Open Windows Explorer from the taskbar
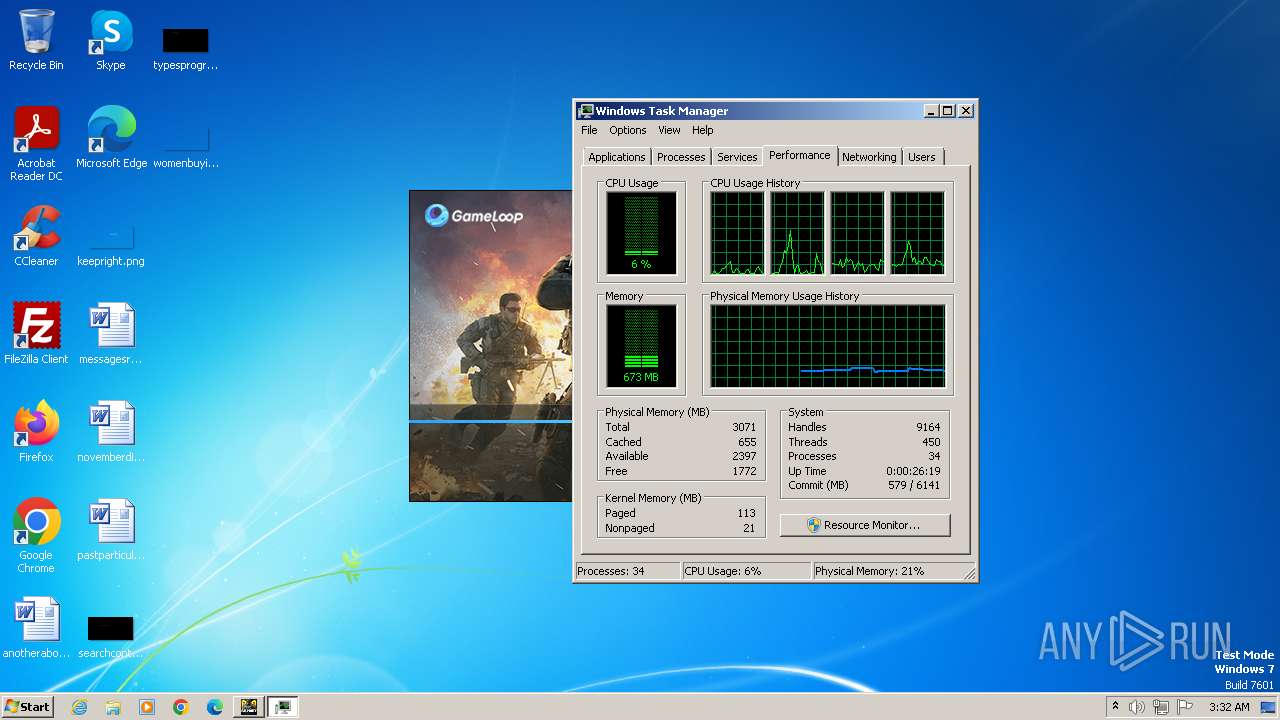The image size is (1280, 720). coord(113,707)
